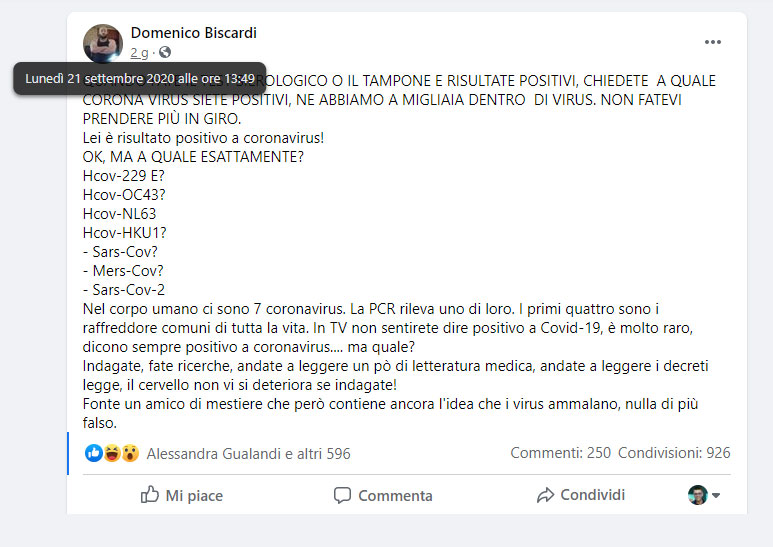Open list: Alessandra Gualandi e altri 596
Image resolution: width=773 pixels, height=547 pixels.
tap(248, 453)
